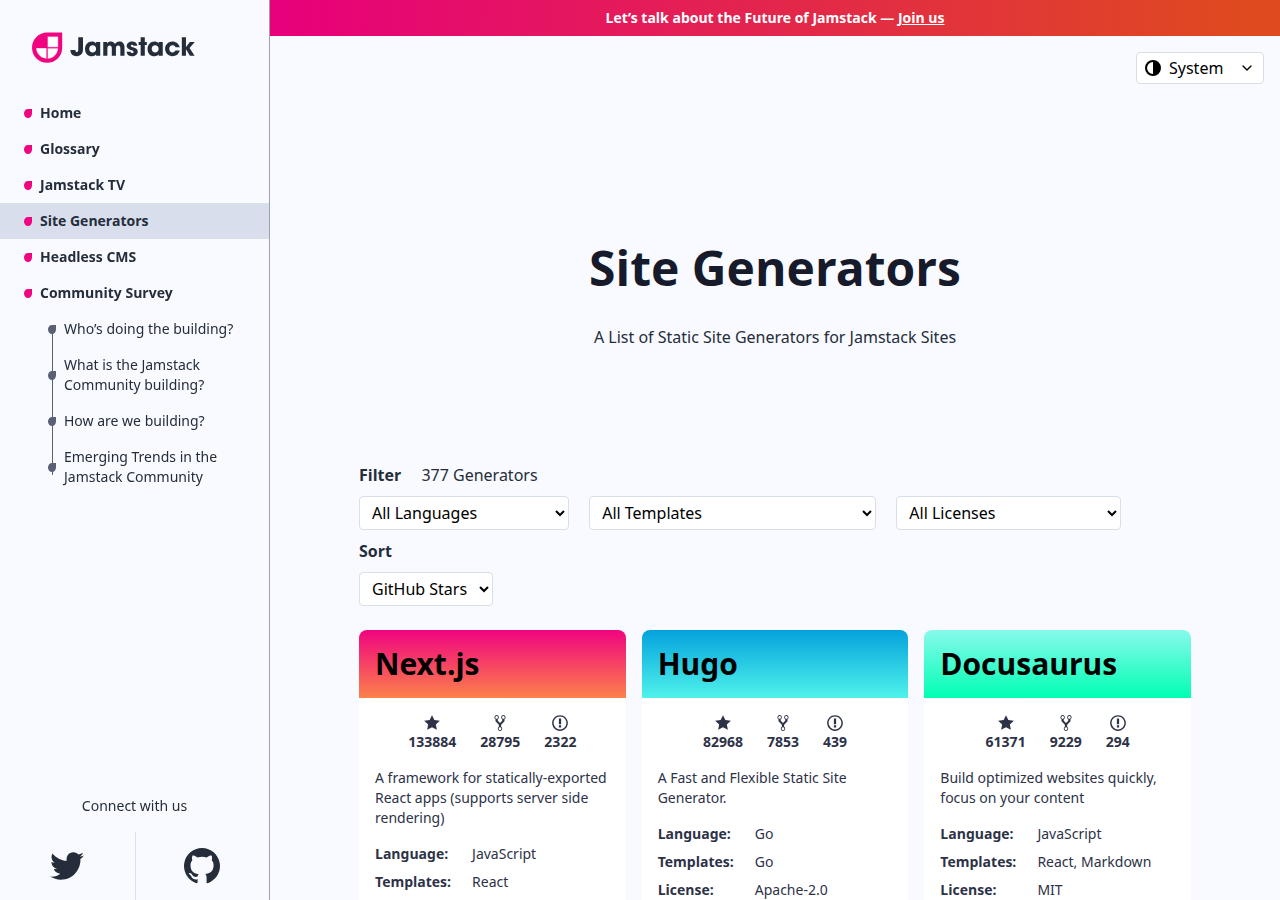Click the 82968 stars count
1280x900 pixels.
(x=723, y=742)
